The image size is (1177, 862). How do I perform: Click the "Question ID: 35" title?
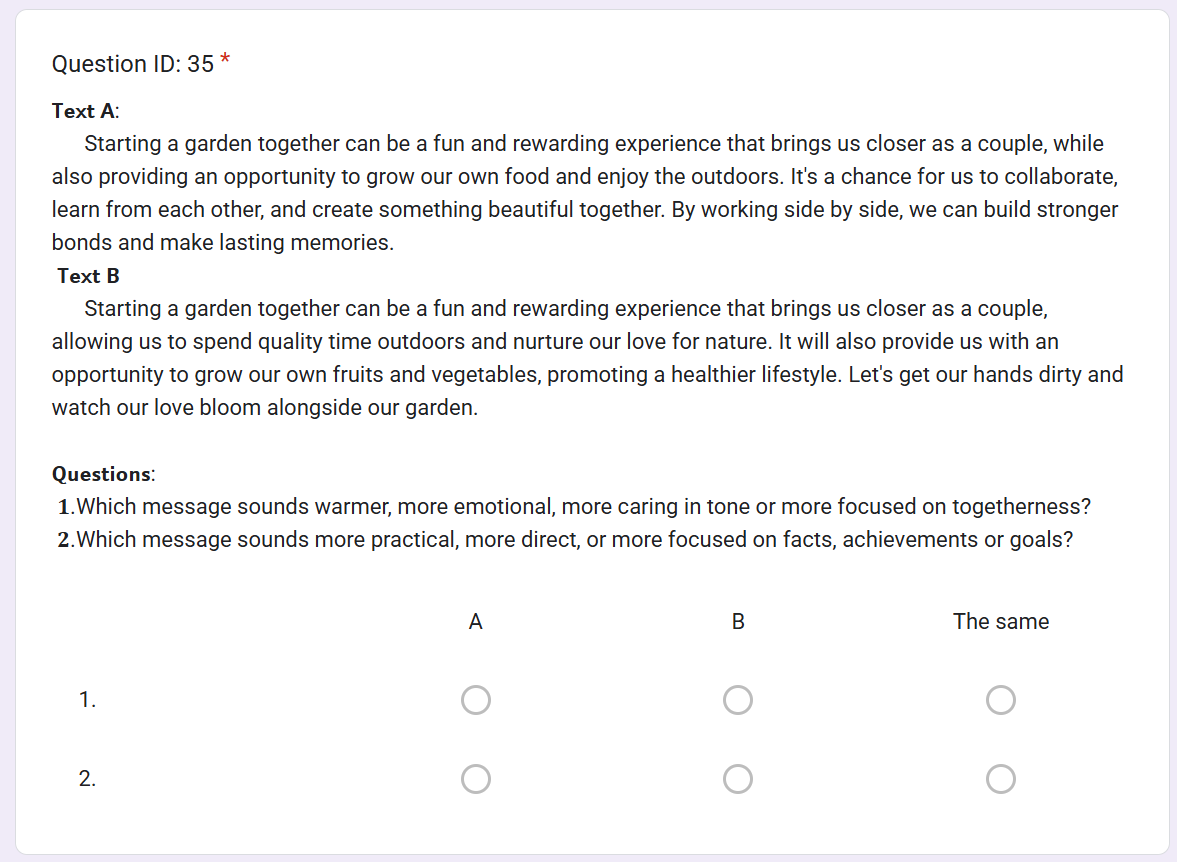(132, 64)
